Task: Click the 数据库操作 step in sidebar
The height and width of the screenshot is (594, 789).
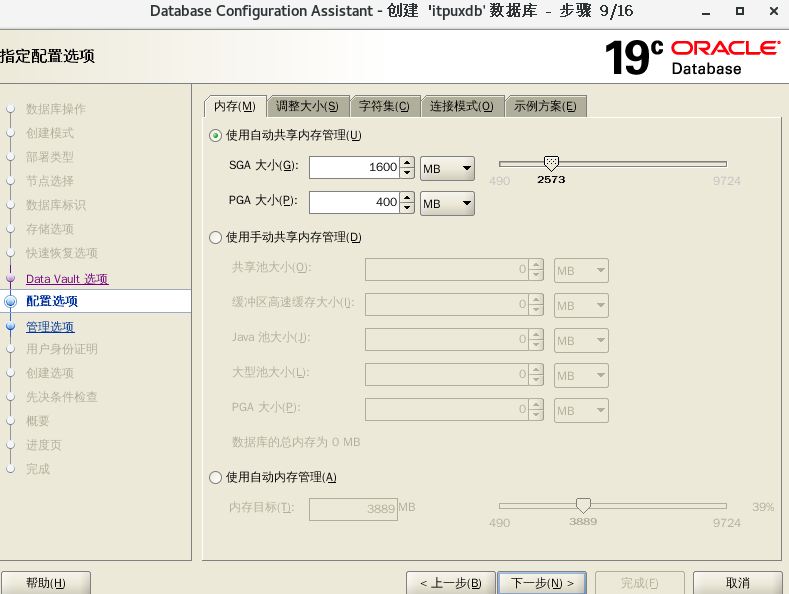Action: (56, 109)
